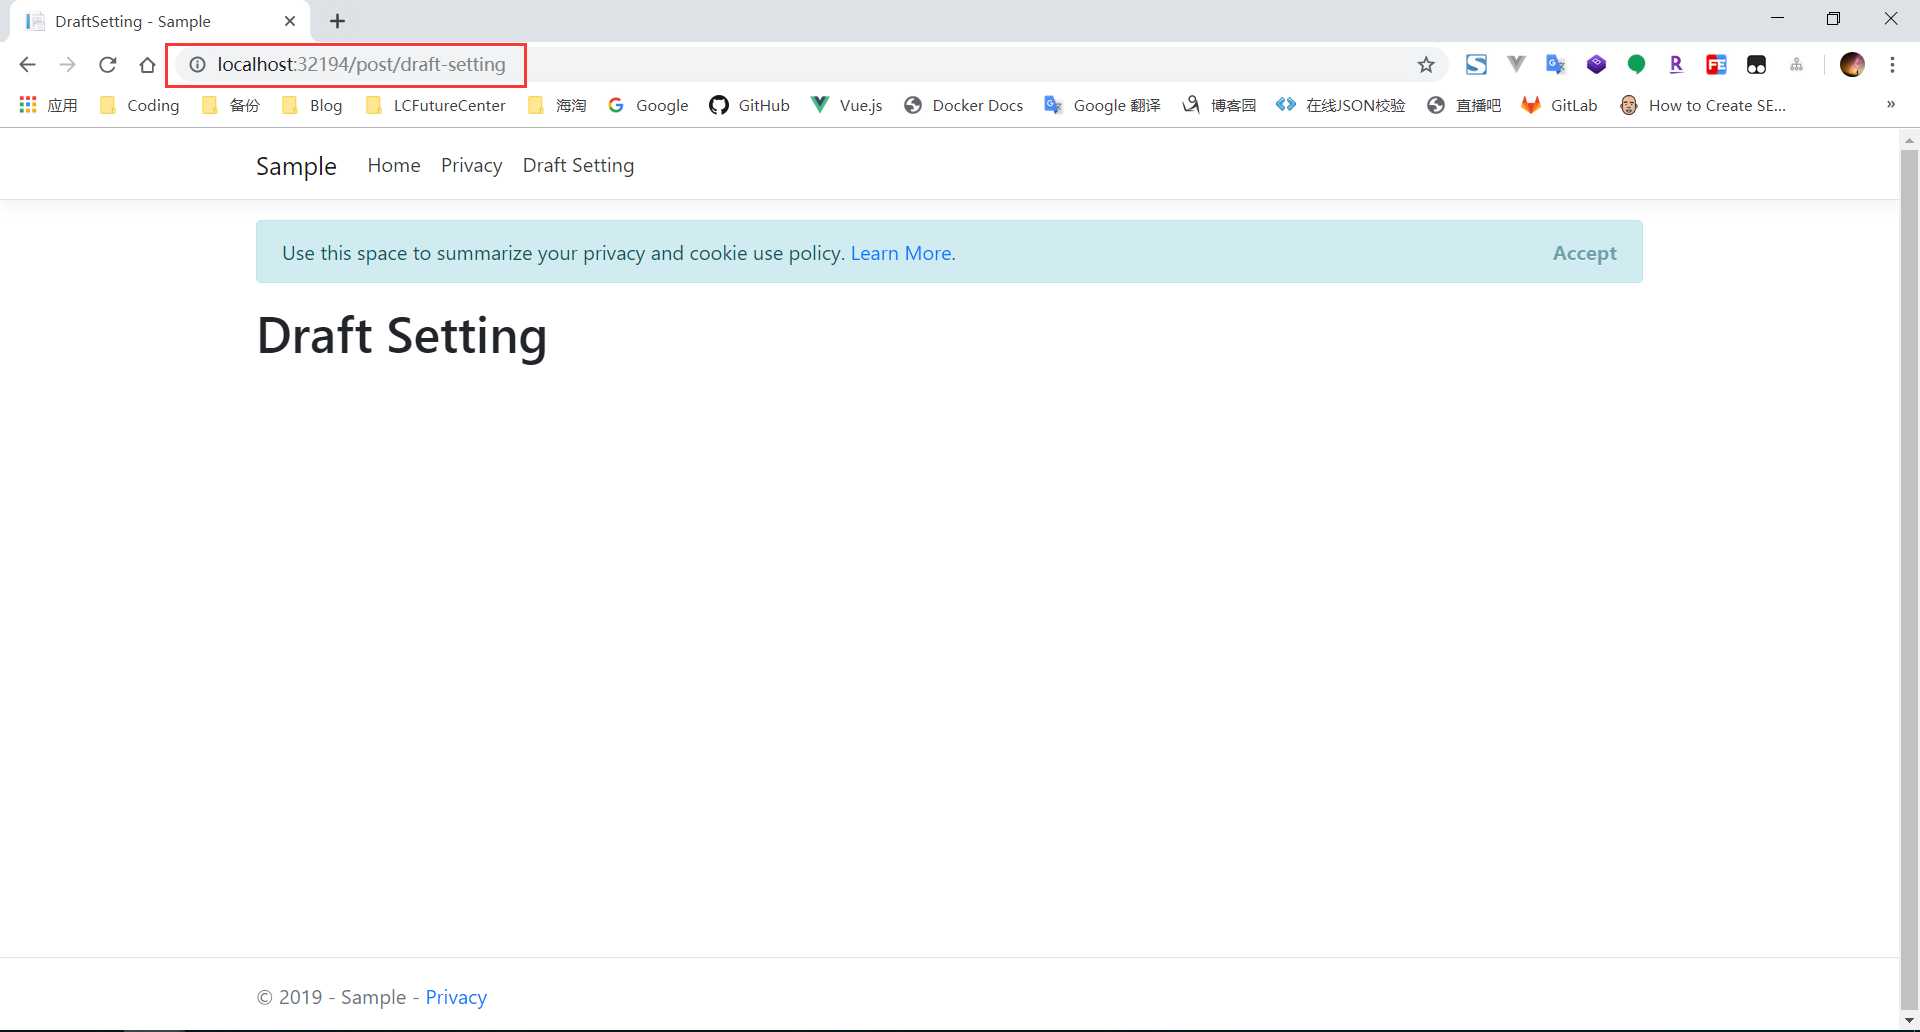1920x1032 pixels.
Task: Go back using the browser back arrow
Action: pos(27,65)
